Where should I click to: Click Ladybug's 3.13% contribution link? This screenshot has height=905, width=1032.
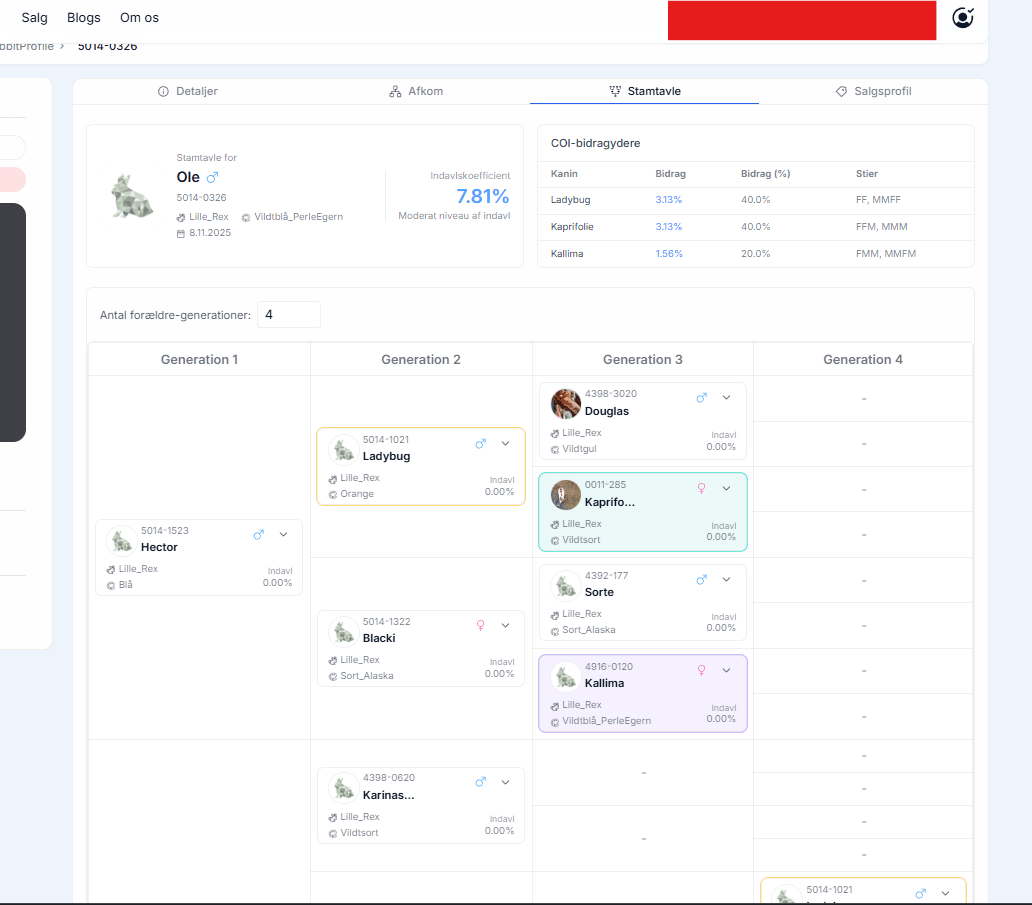coord(669,200)
